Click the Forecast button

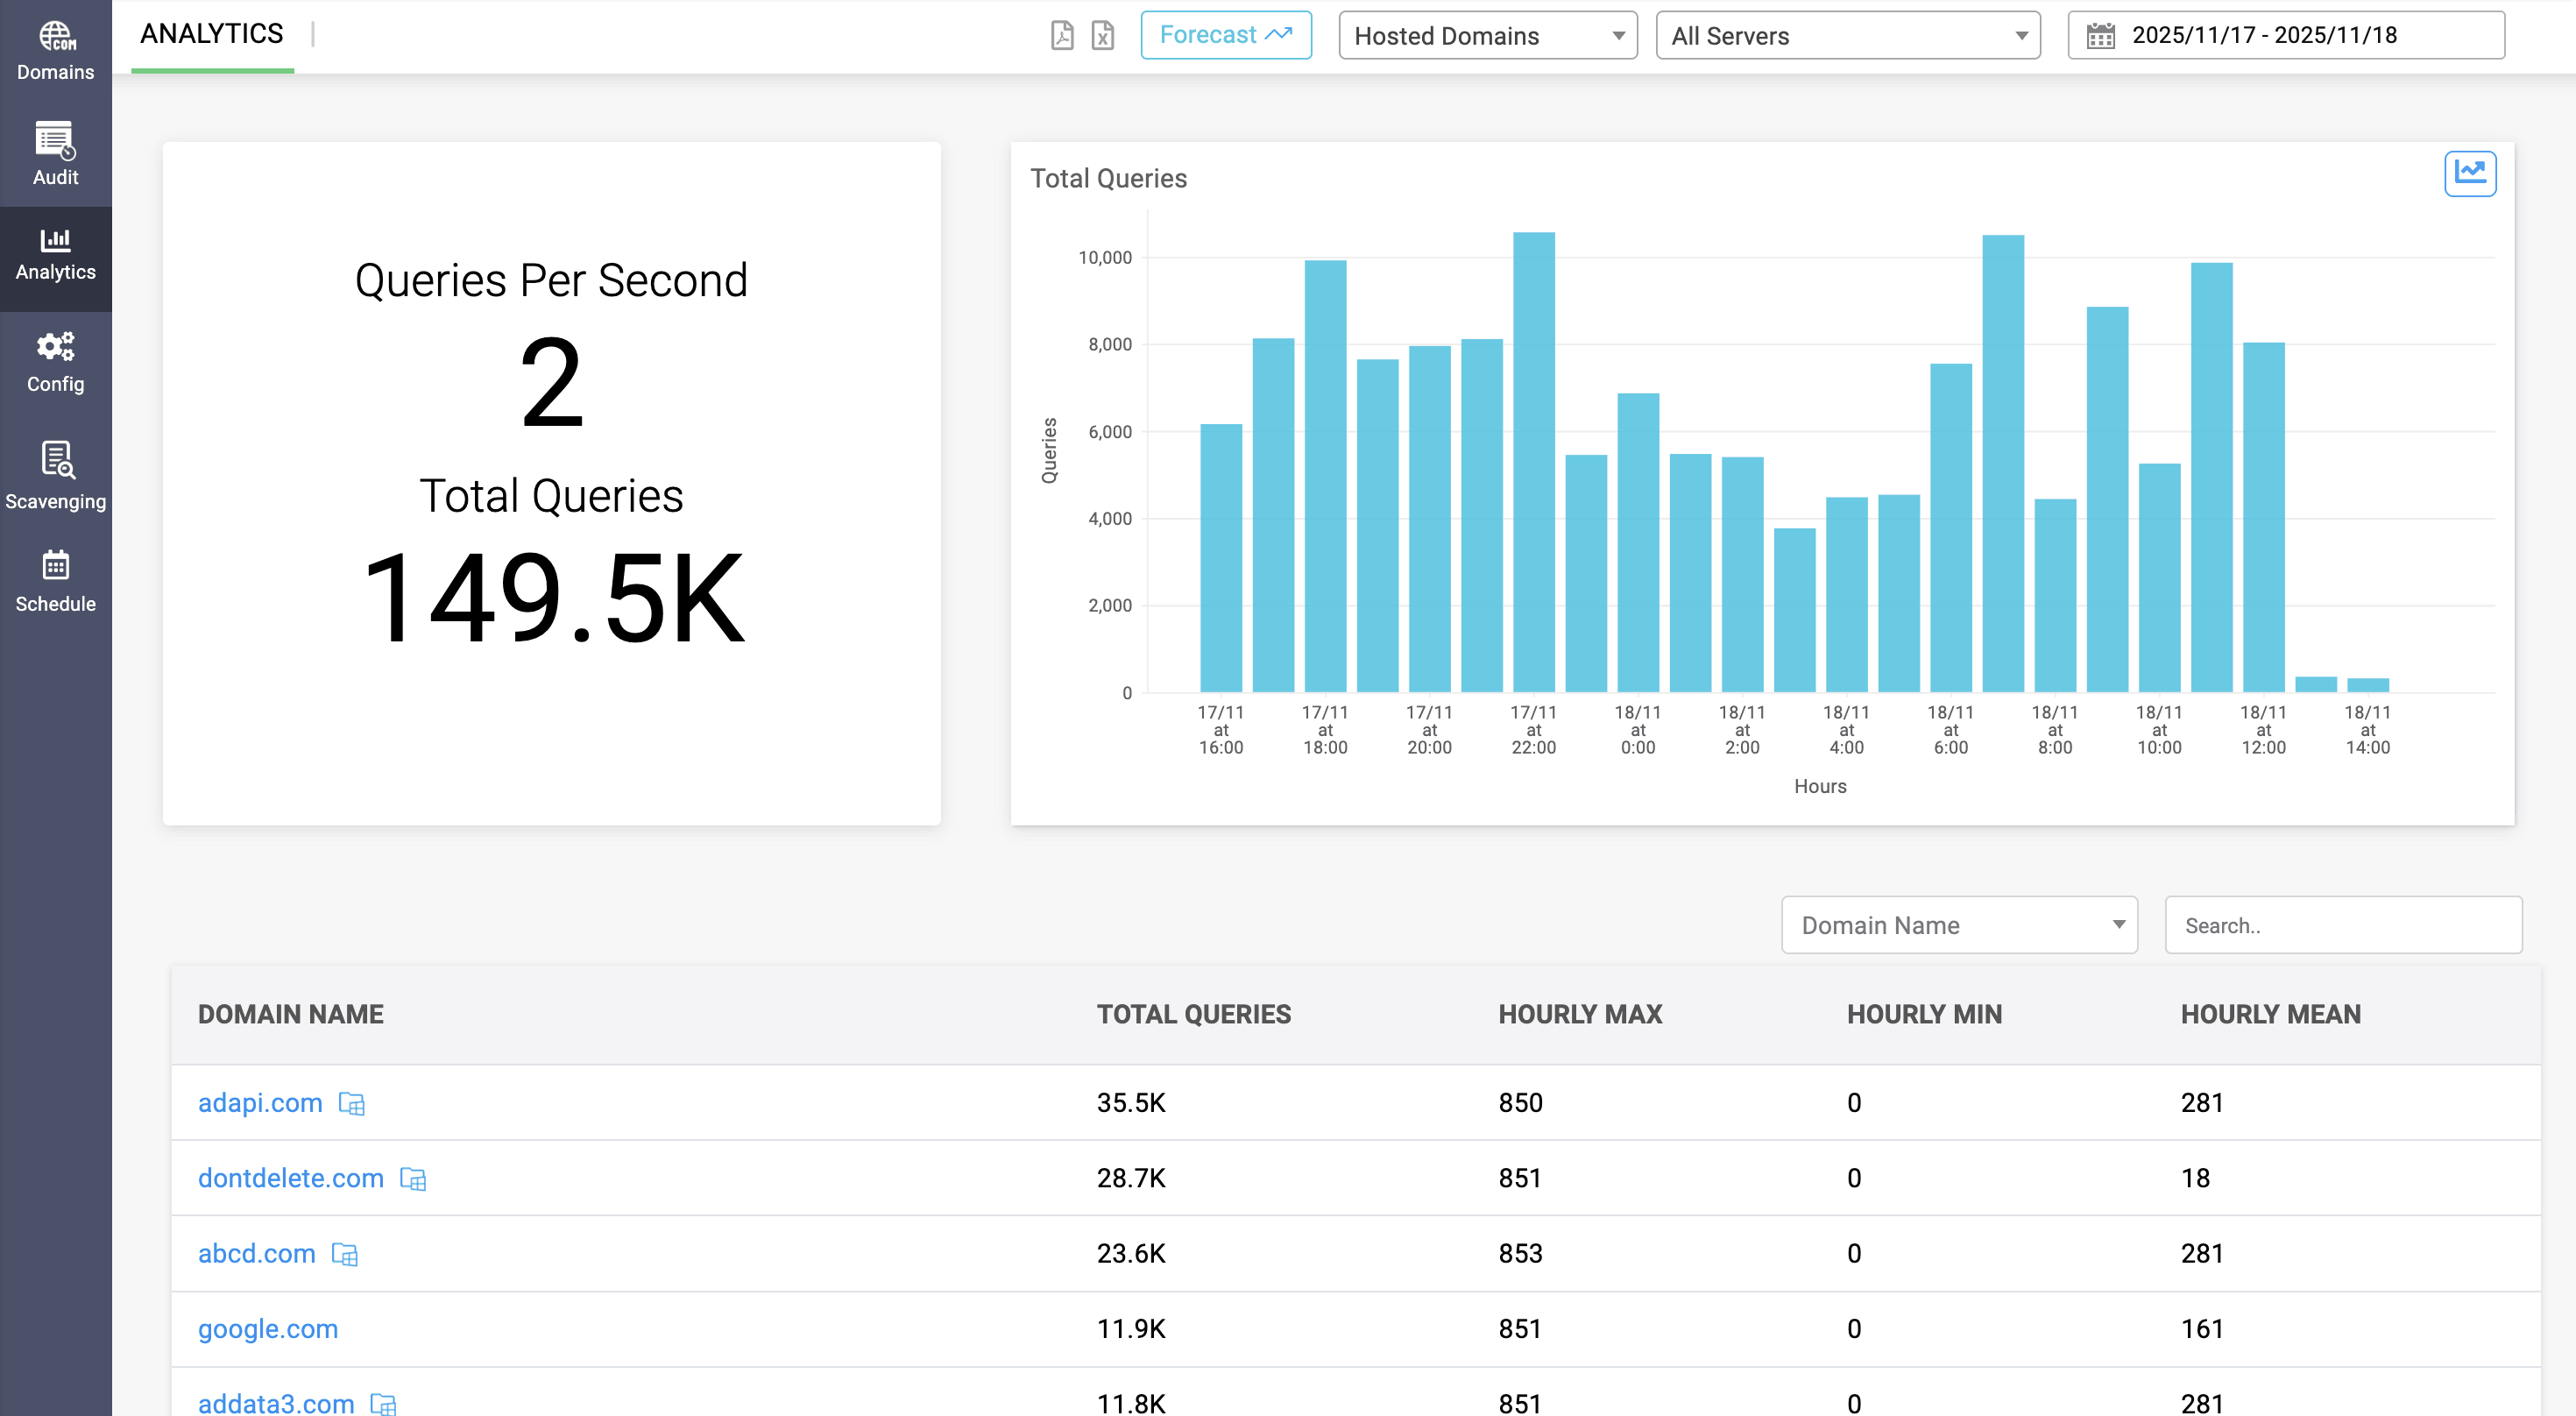click(1225, 35)
